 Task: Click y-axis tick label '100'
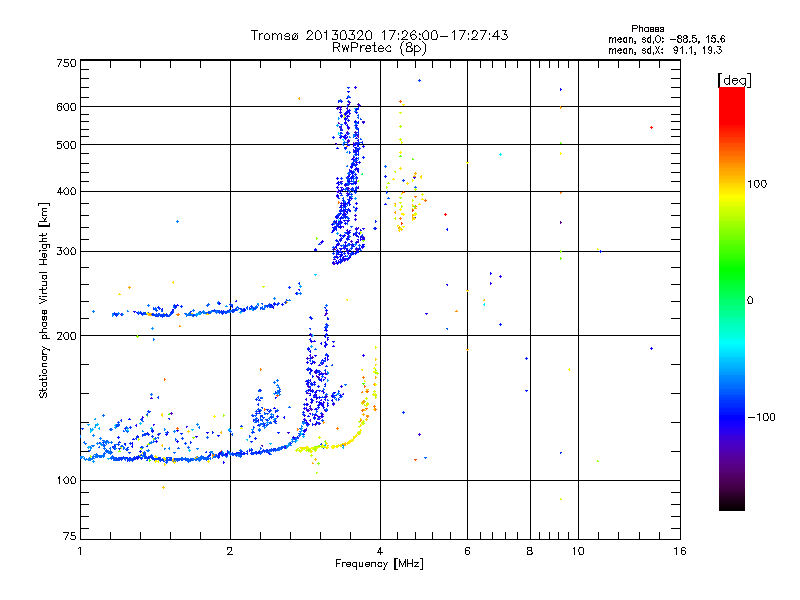point(66,481)
